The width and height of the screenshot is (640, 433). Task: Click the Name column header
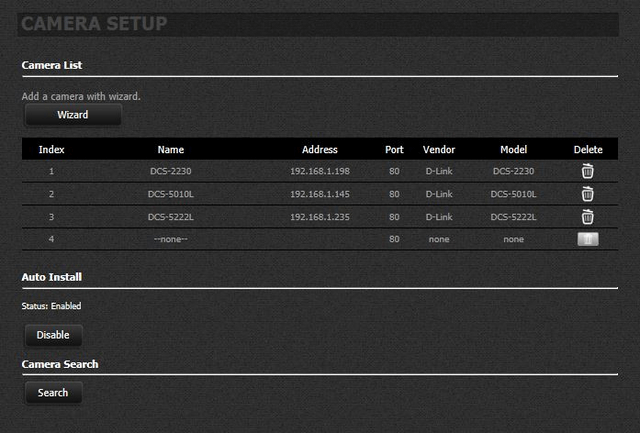pyautogui.click(x=170, y=149)
